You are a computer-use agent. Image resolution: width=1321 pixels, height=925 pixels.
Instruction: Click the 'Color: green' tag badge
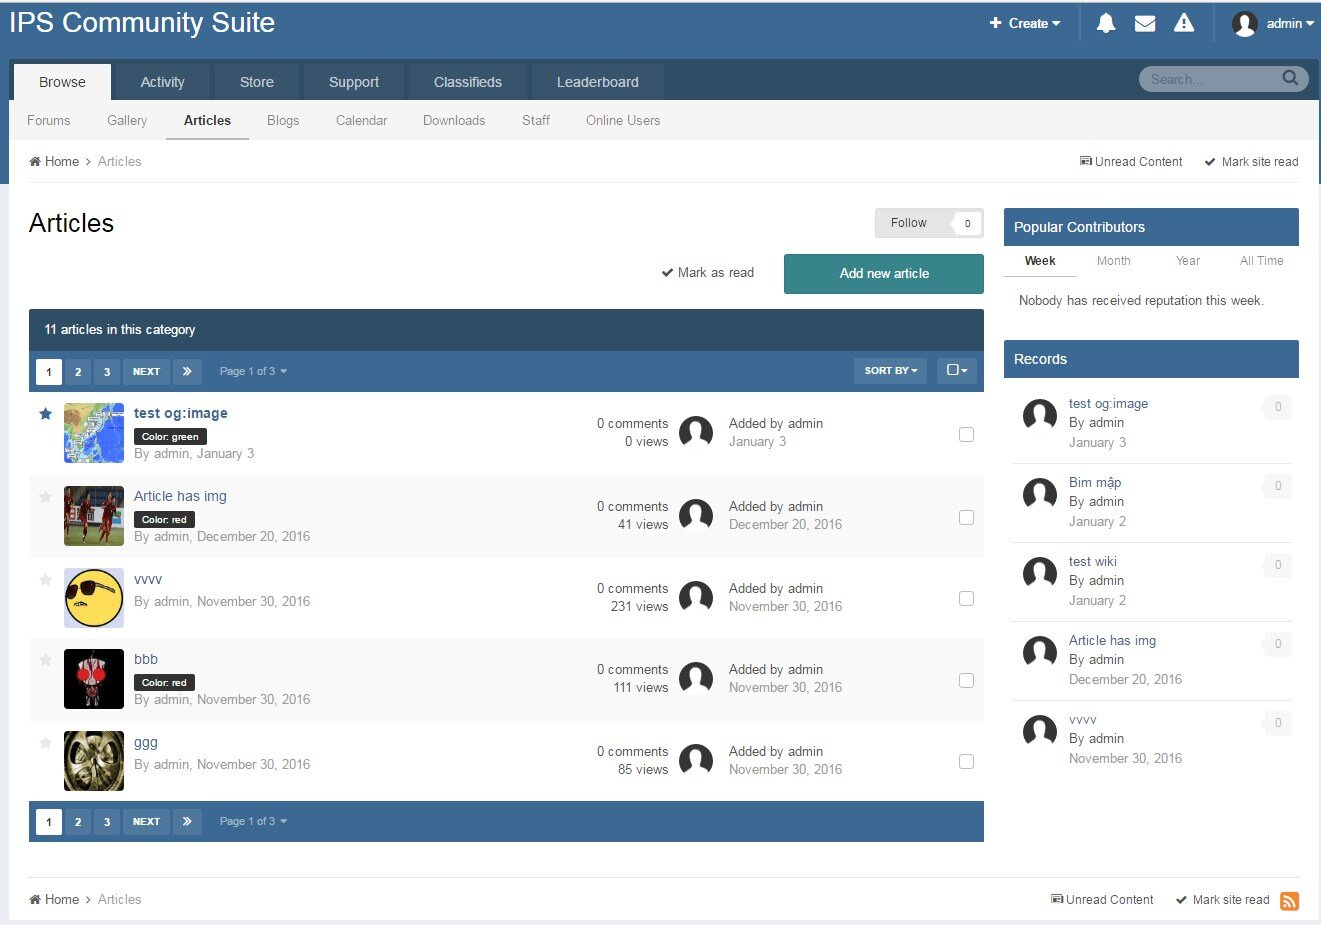coord(170,437)
